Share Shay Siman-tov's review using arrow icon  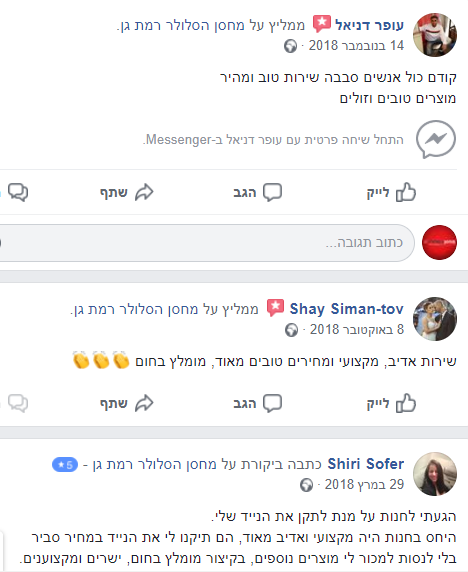pyautogui.click(x=127, y=403)
